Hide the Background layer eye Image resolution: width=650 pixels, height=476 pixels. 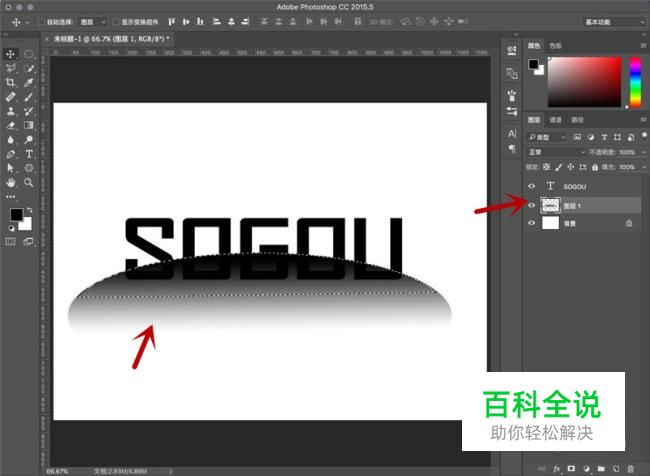pyautogui.click(x=531, y=223)
